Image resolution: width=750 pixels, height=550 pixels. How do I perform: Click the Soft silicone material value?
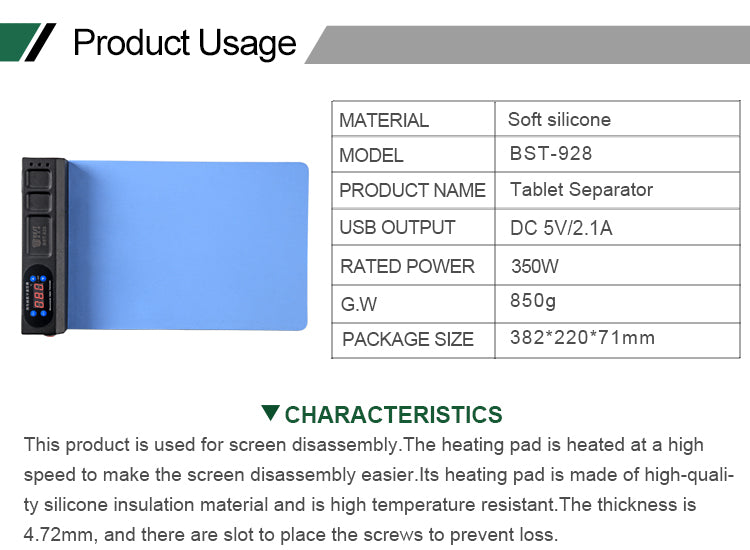559,120
